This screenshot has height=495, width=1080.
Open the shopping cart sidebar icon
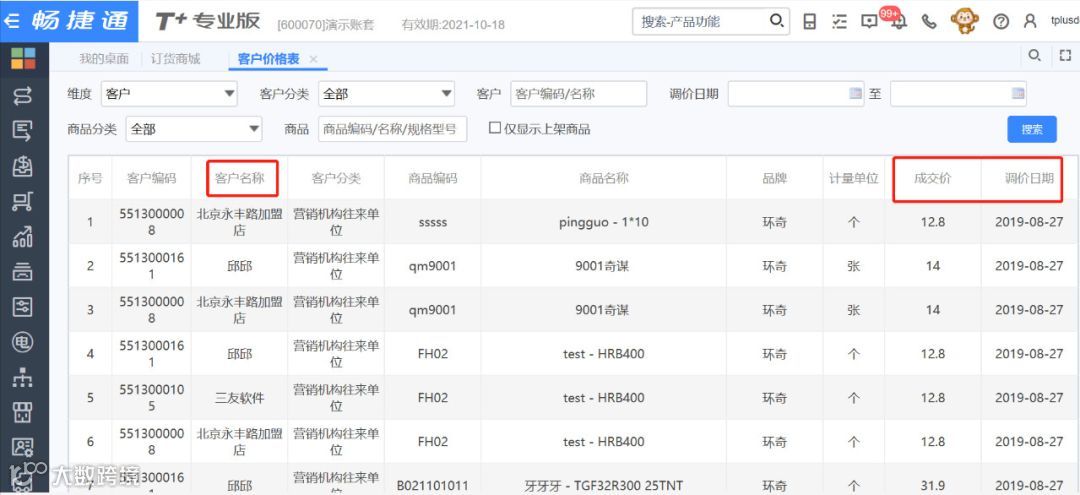tap(23, 202)
